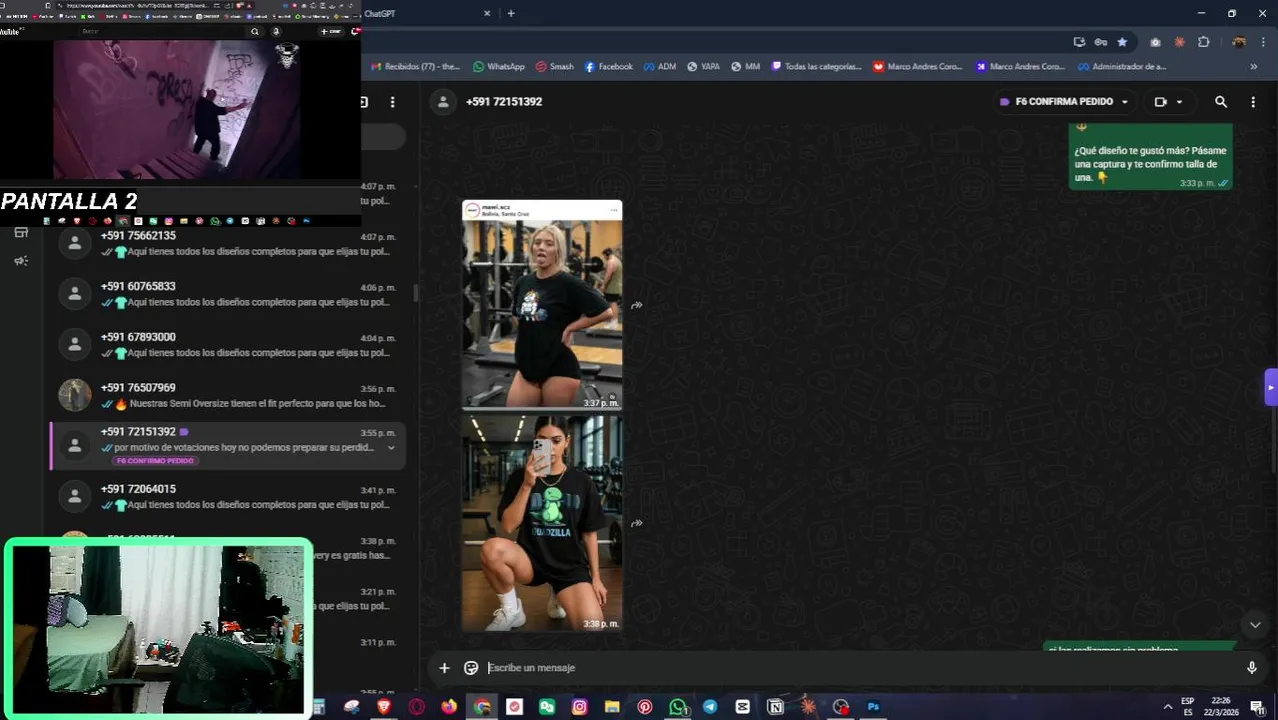Open Firefox from the taskbar
The height and width of the screenshot is (720, 1278).
449,707
